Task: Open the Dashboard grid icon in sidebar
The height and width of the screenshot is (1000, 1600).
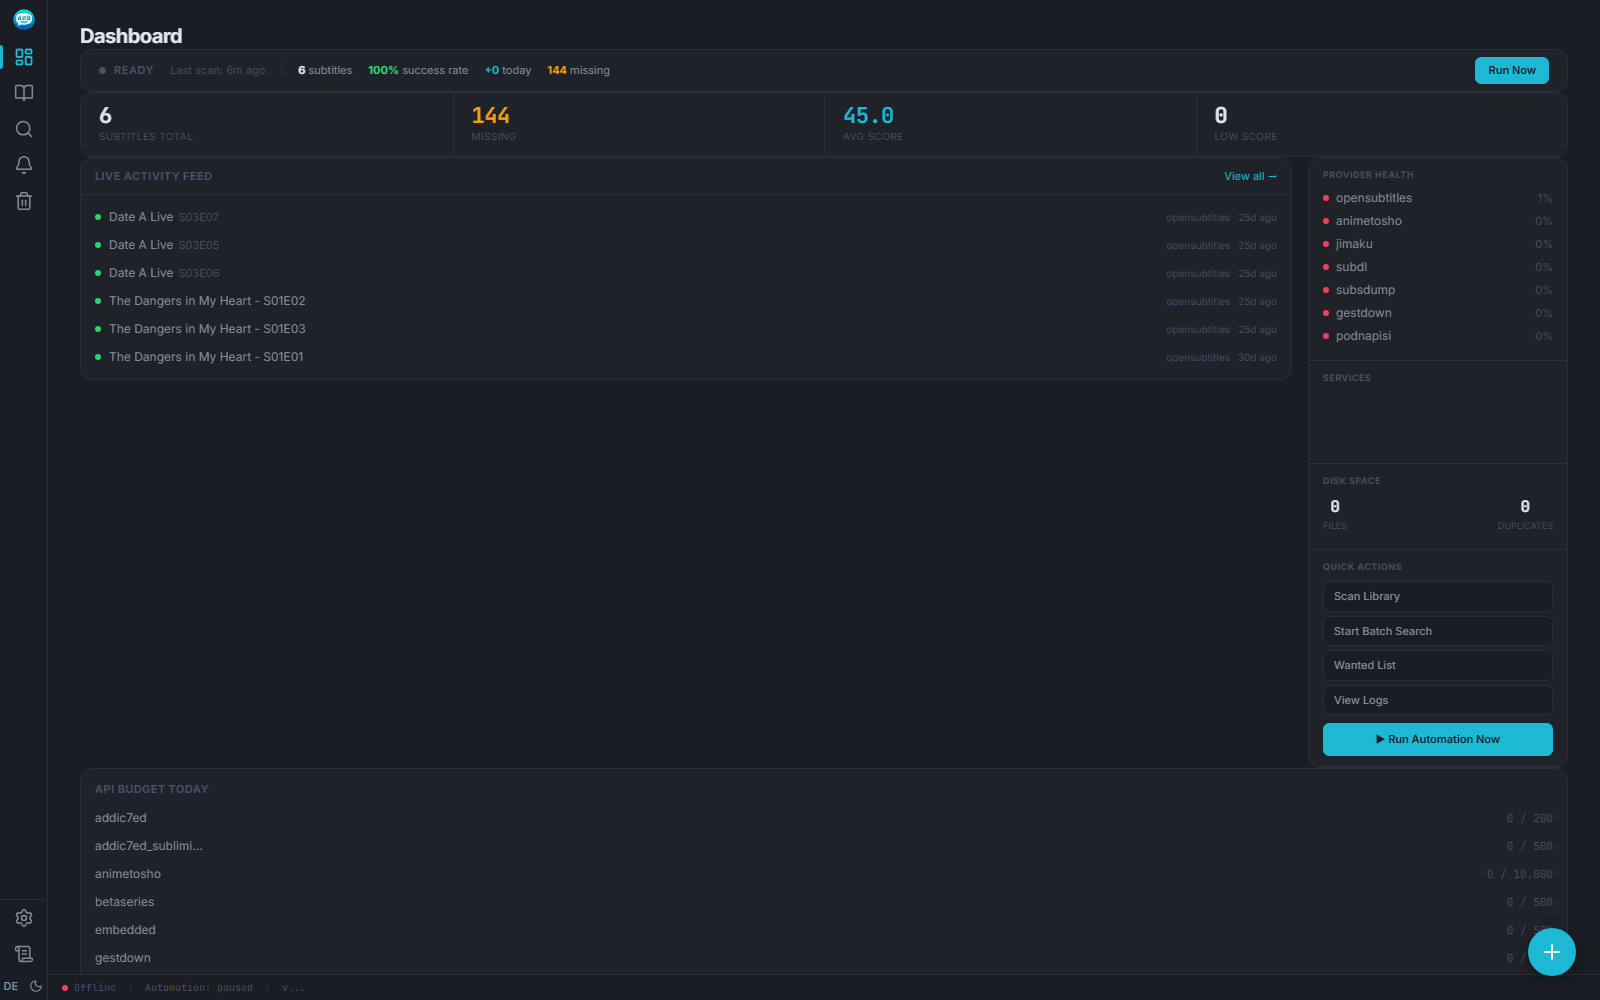Action: point(24,57)
